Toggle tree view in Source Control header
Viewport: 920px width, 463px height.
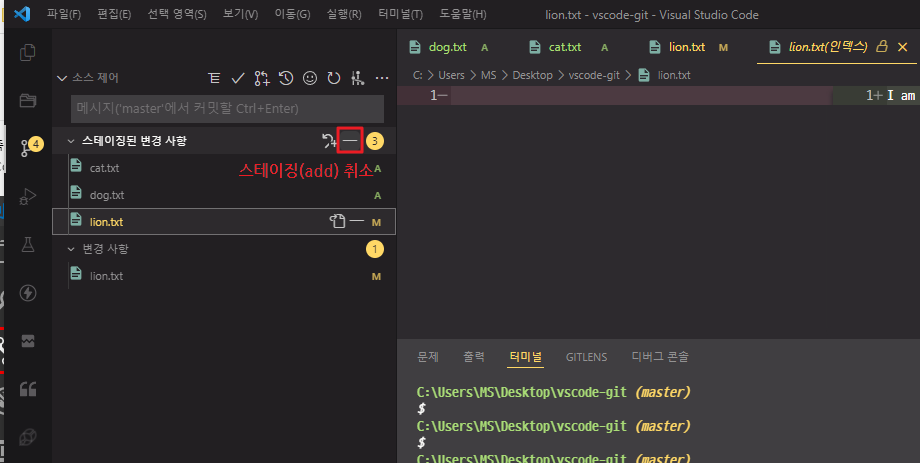(x=214, y=78)
